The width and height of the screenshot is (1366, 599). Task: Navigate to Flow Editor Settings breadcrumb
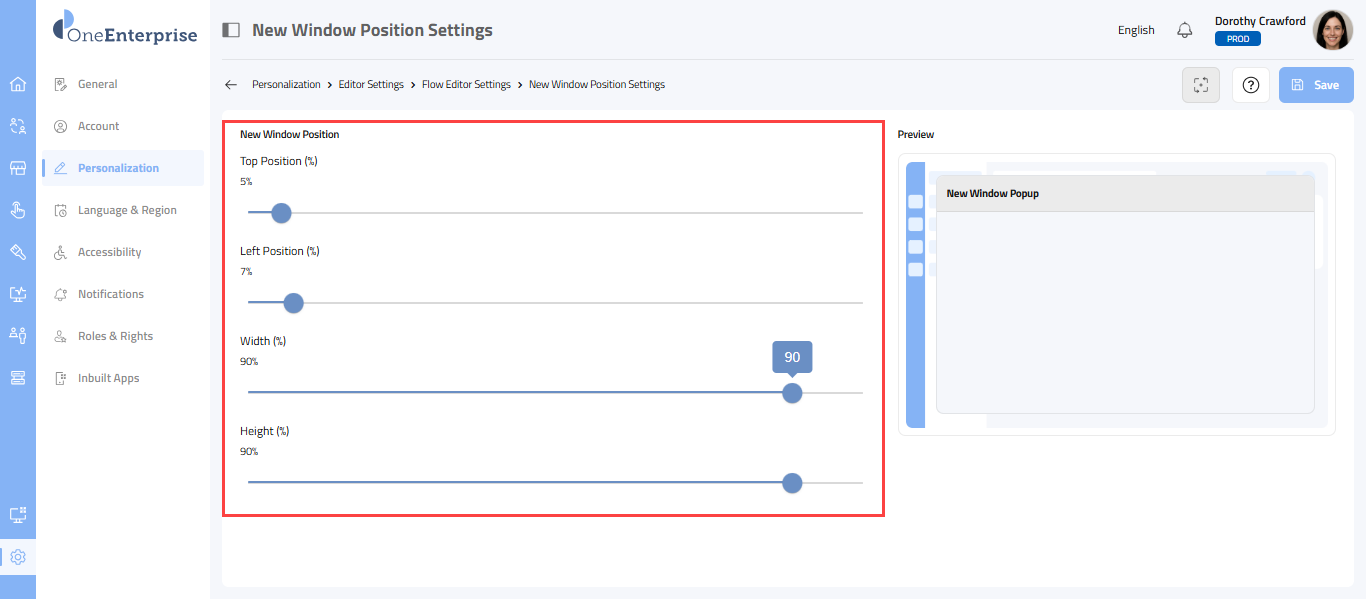coord(466,85)
